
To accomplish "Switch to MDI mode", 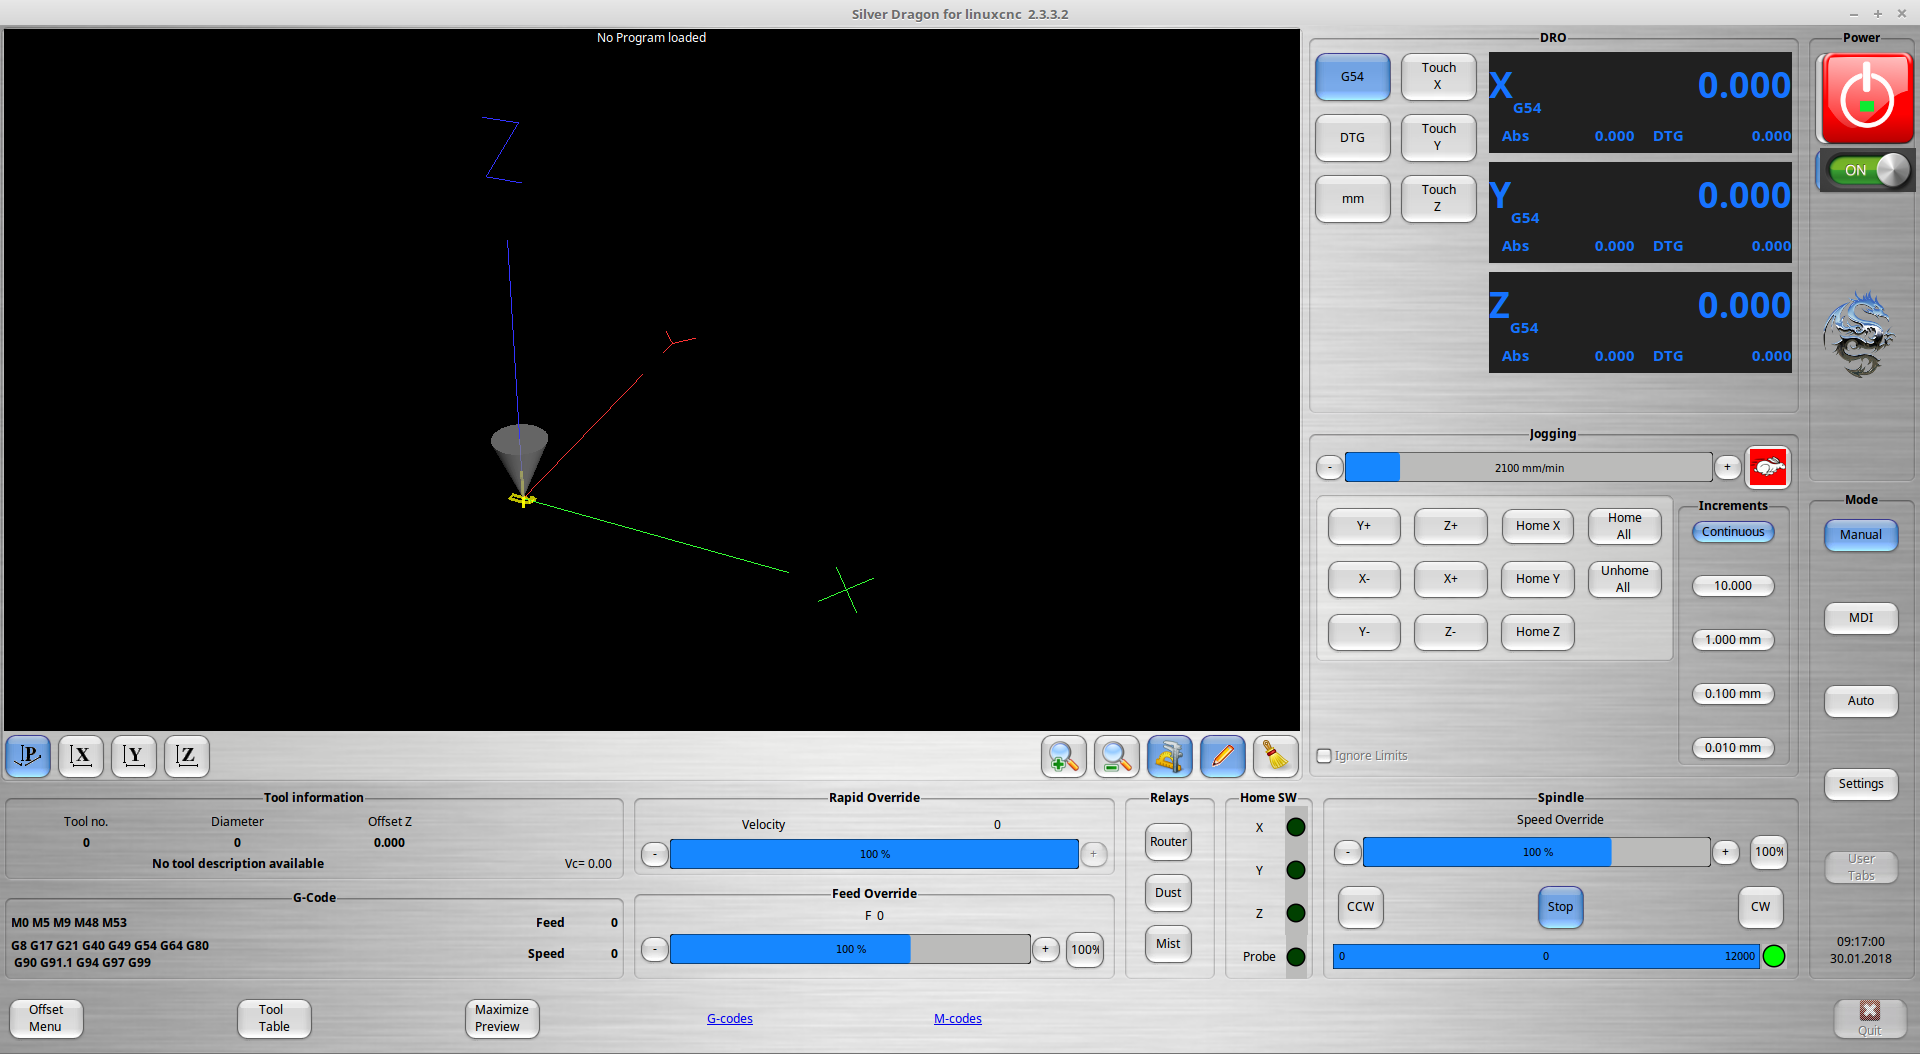I will point(1860,618).
